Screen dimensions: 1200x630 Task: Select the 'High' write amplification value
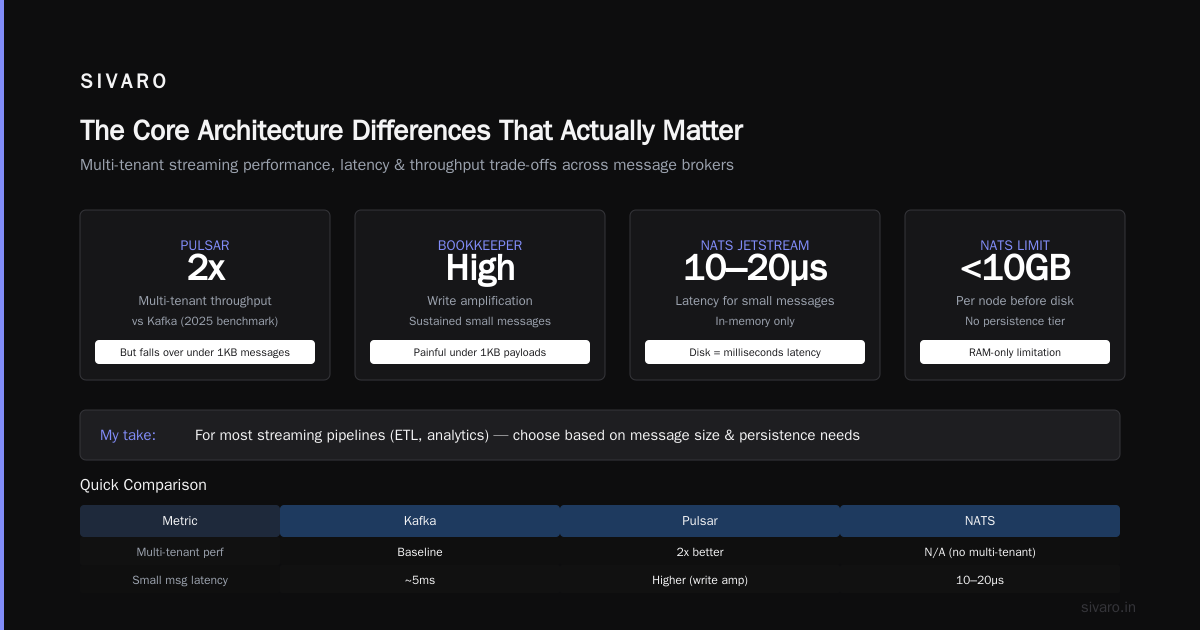pos(480,268)
